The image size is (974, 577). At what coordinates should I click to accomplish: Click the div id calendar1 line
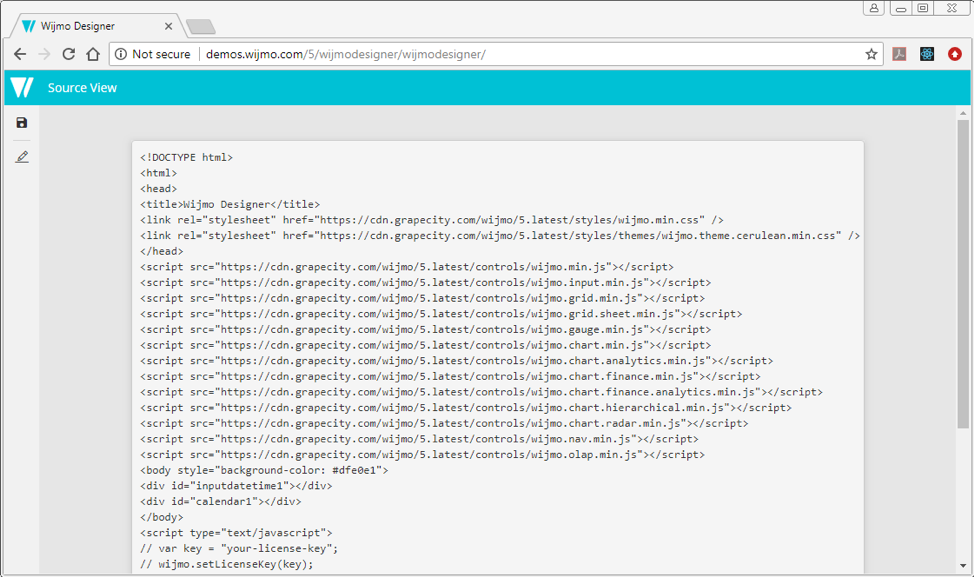pyautogui.click(x=221, y=501)
